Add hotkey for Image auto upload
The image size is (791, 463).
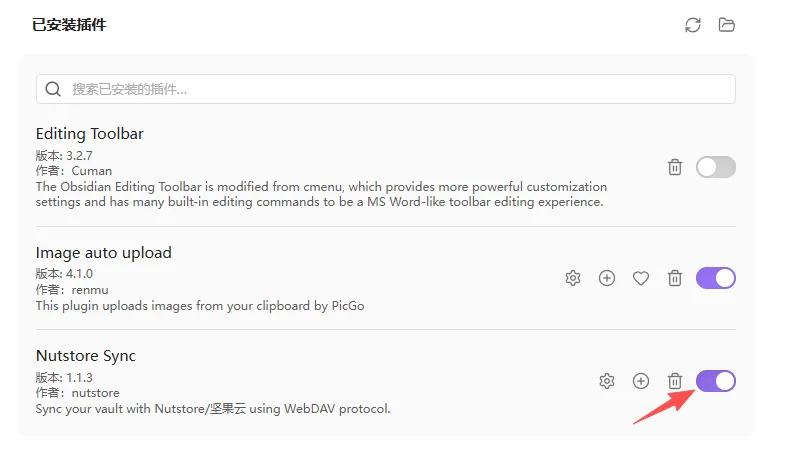(x=606, y=278)
